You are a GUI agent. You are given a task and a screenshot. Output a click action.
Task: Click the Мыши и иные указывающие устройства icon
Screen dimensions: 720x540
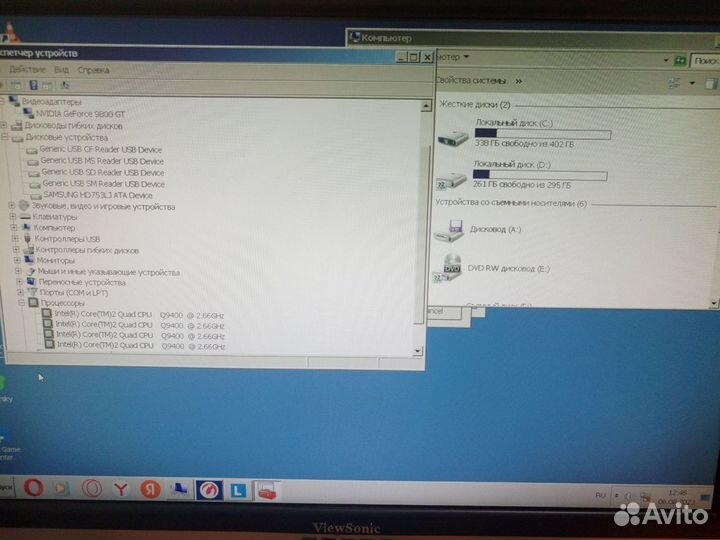[x=31, y=272]
